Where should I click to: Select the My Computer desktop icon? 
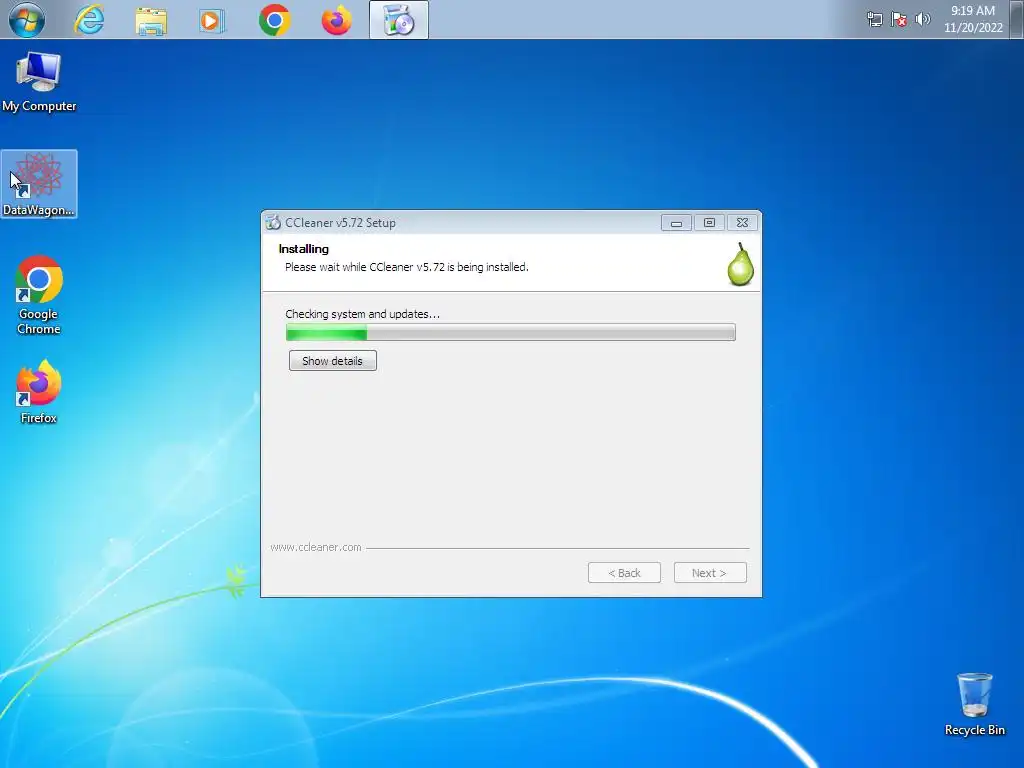point(39,82)
